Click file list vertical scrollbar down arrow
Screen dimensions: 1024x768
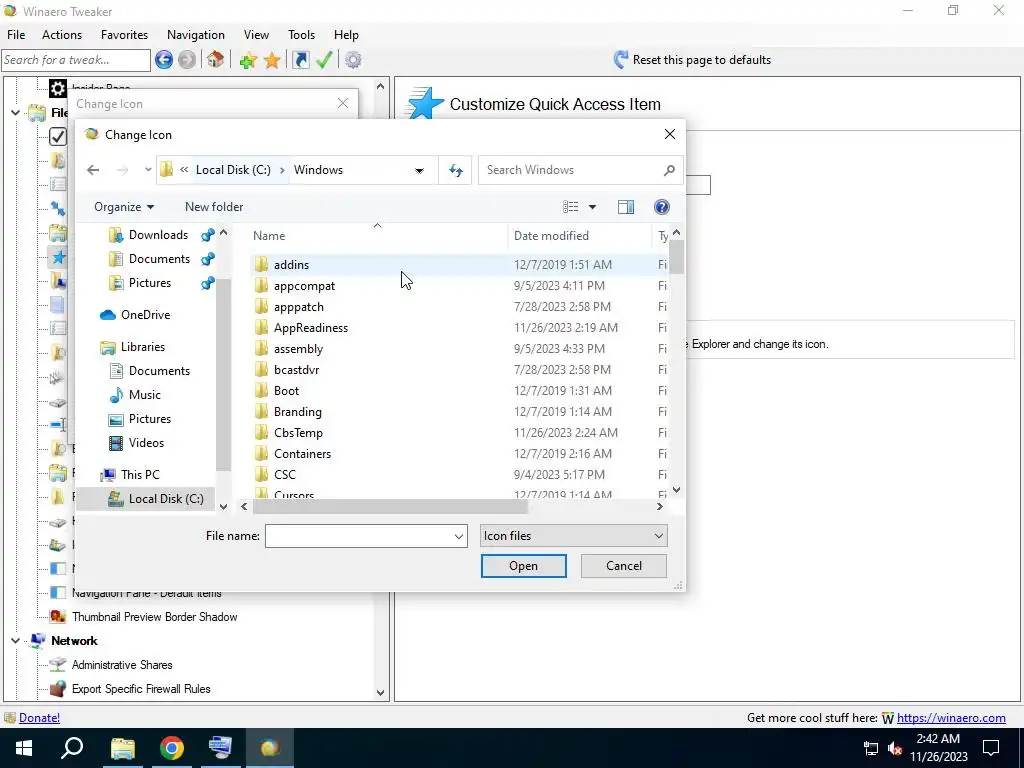coord(677,490)
